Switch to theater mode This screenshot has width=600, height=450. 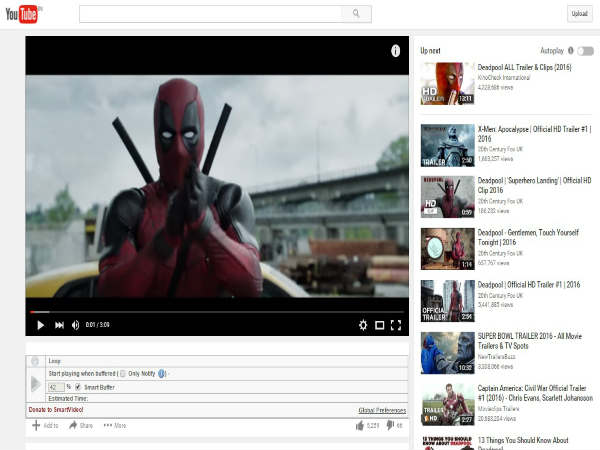tap(380, 325)
